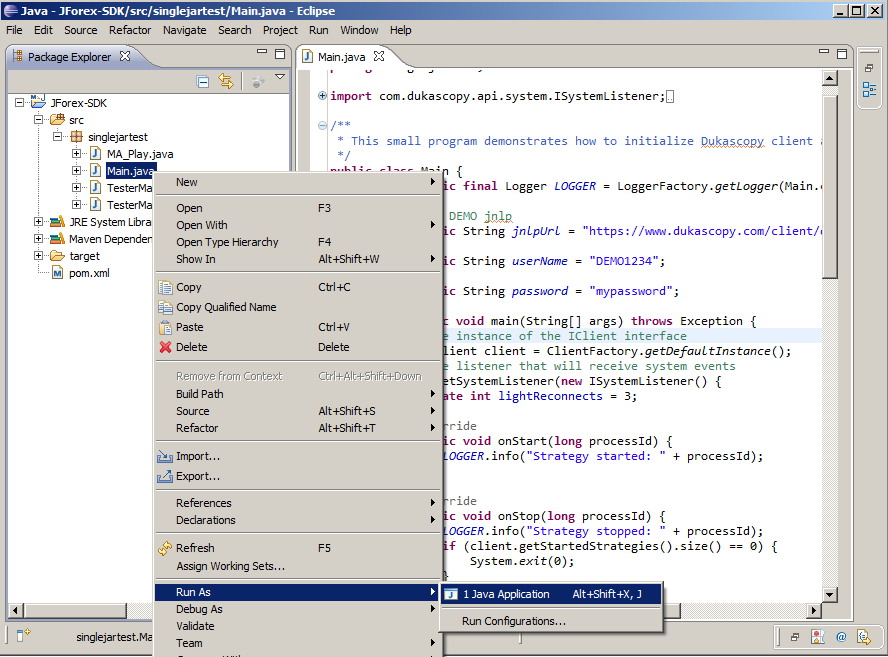The height and width of the screenshot is (657, 888).
Task: Choose Assign Working Sets... in context menu
Action: point(298,566)
